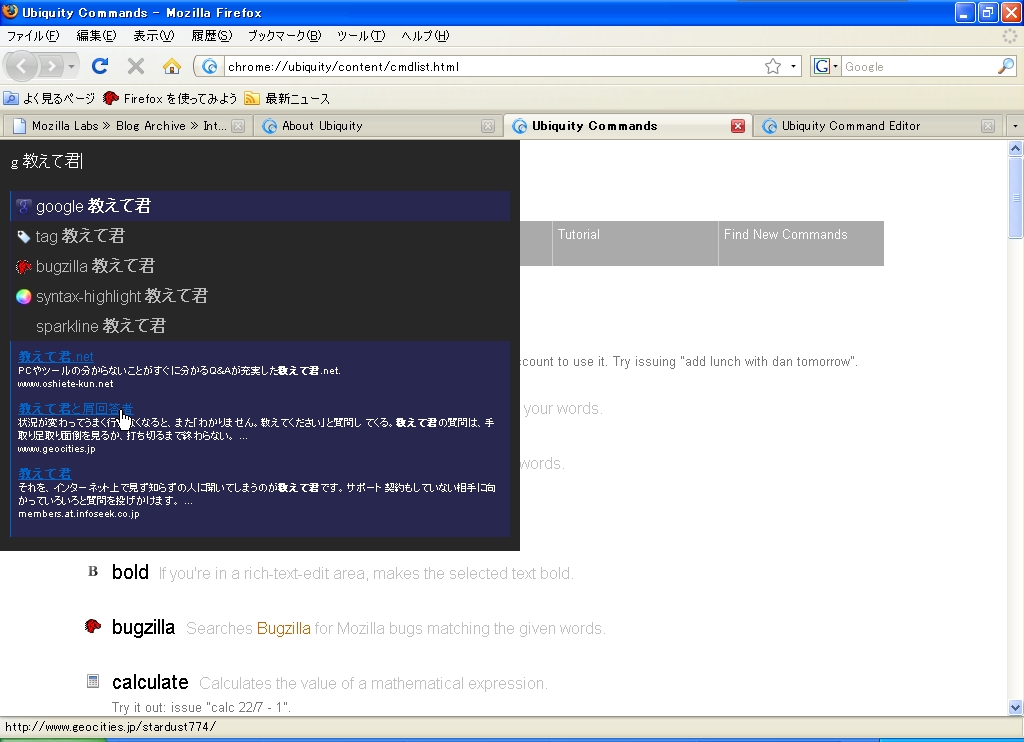Open the address bar history dropdown

793,66
